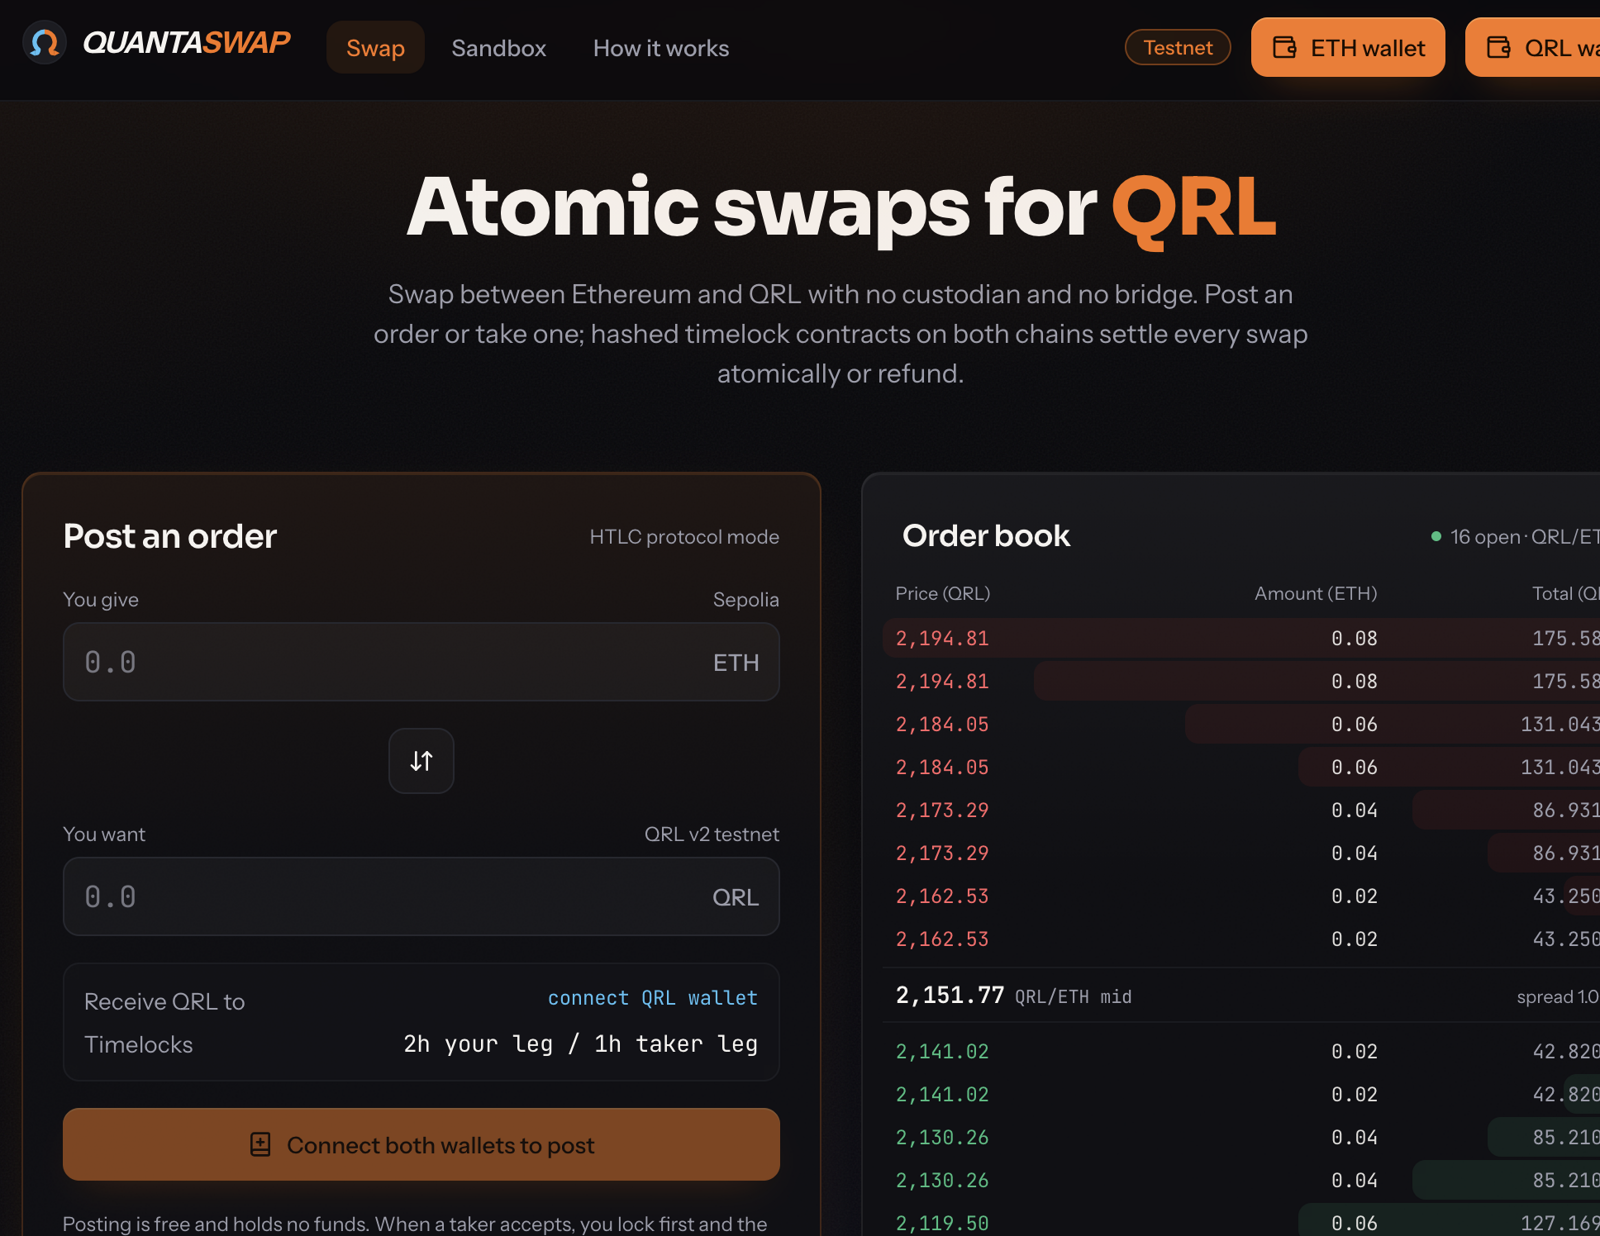Click the Price (QRL) column header
Image resolution: width=1600 pixels, height=1236 pixels.
tap(943, 594)
